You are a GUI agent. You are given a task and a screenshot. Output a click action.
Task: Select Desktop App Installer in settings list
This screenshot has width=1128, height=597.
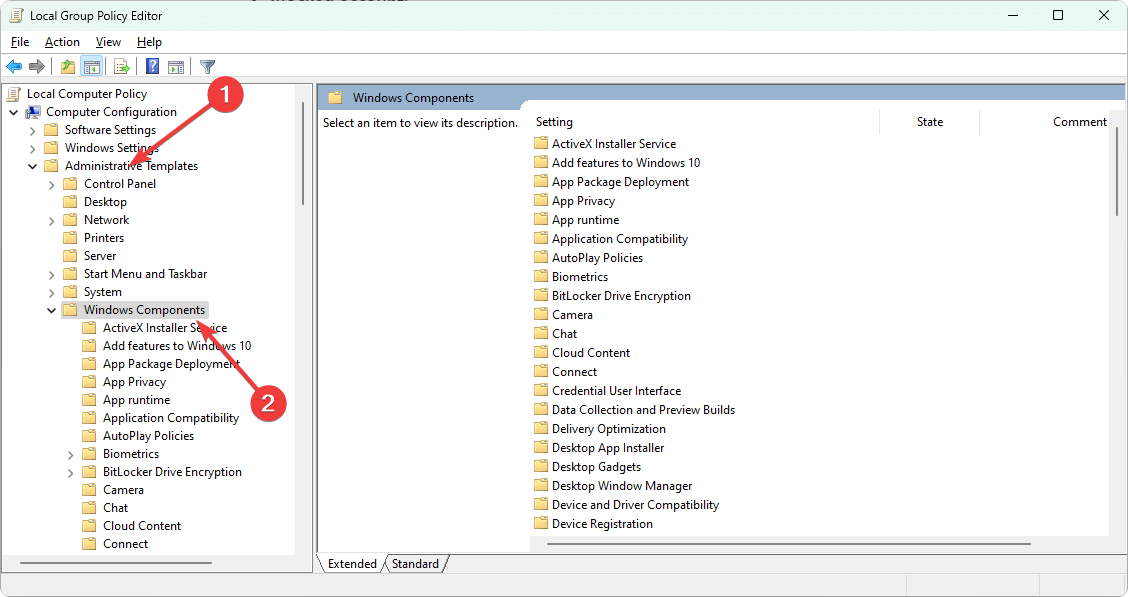608,447
